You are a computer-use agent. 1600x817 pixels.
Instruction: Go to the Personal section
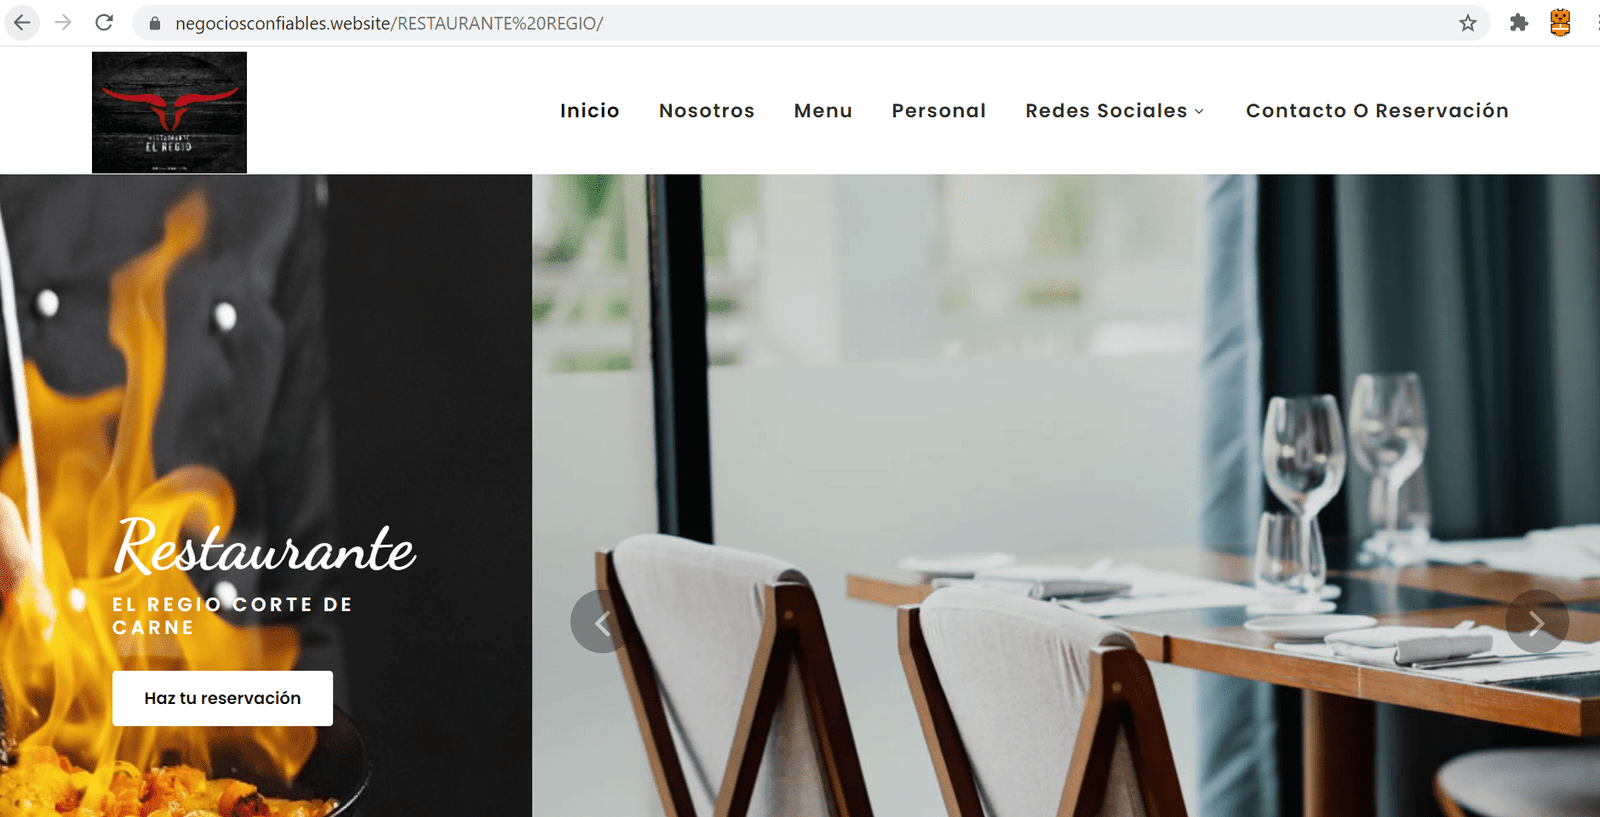point(939,111)
